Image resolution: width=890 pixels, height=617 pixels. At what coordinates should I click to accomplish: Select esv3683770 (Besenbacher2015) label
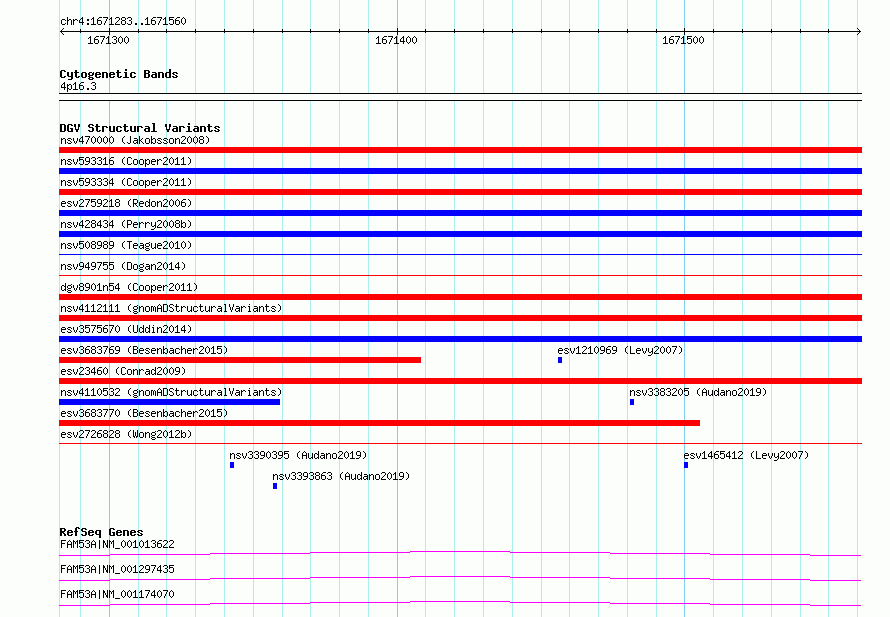(144, 413)
